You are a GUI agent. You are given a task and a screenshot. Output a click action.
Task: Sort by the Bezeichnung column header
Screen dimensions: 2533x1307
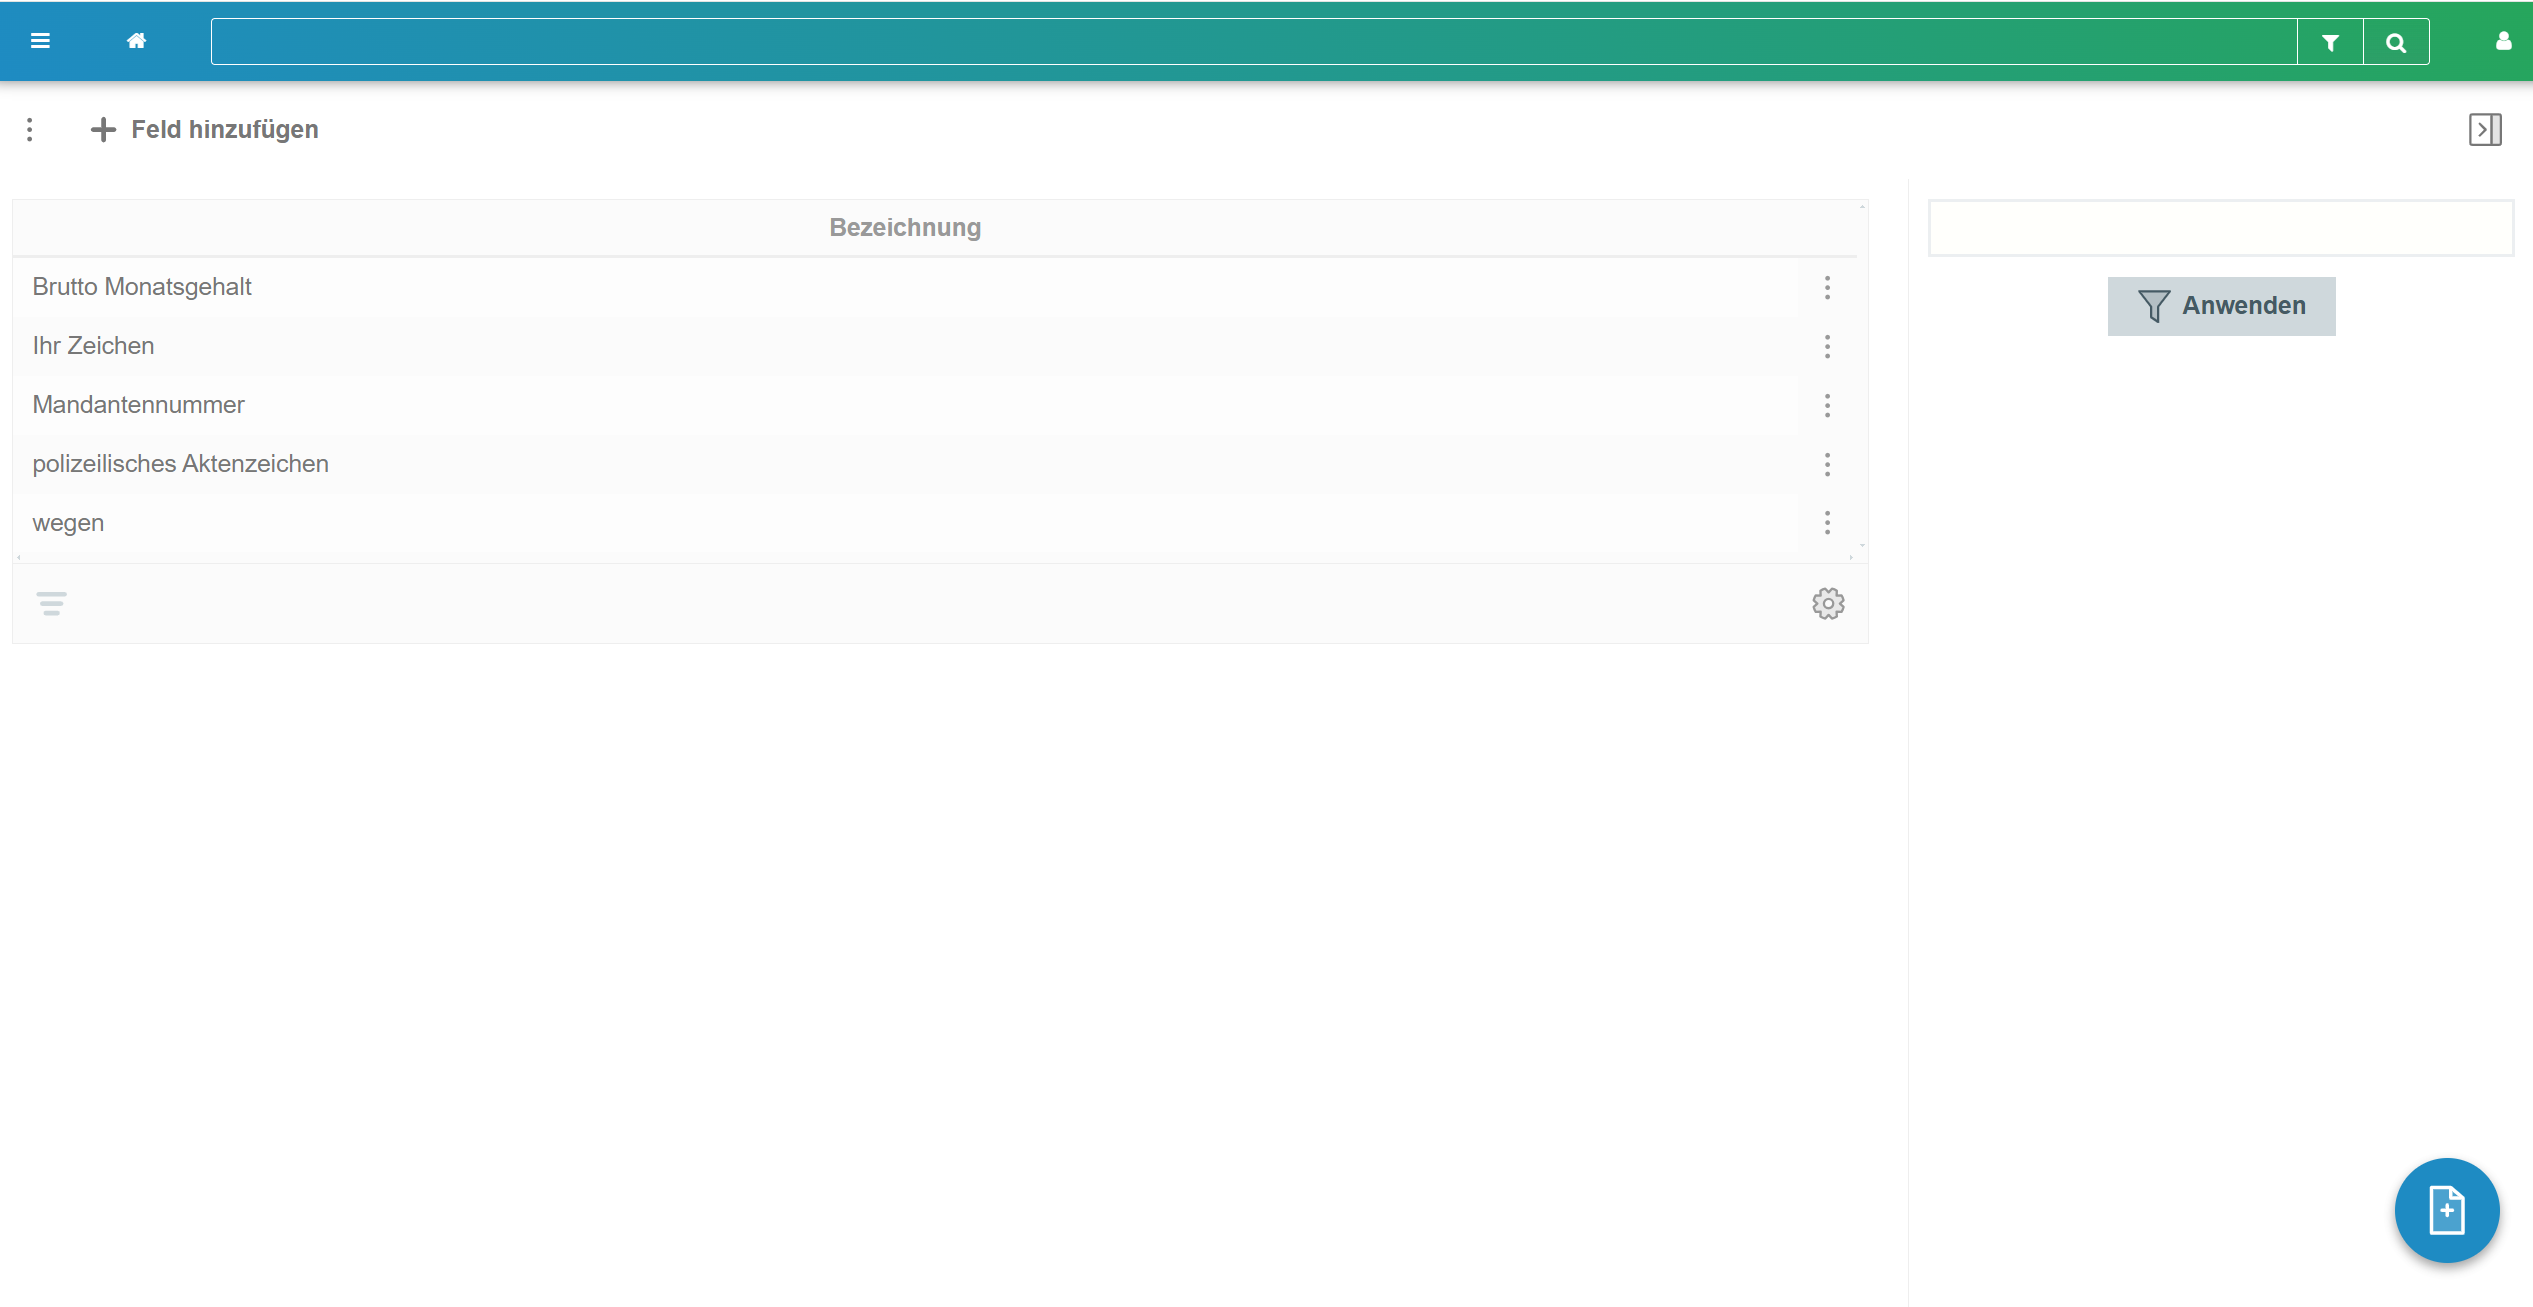tap(905, 228)
